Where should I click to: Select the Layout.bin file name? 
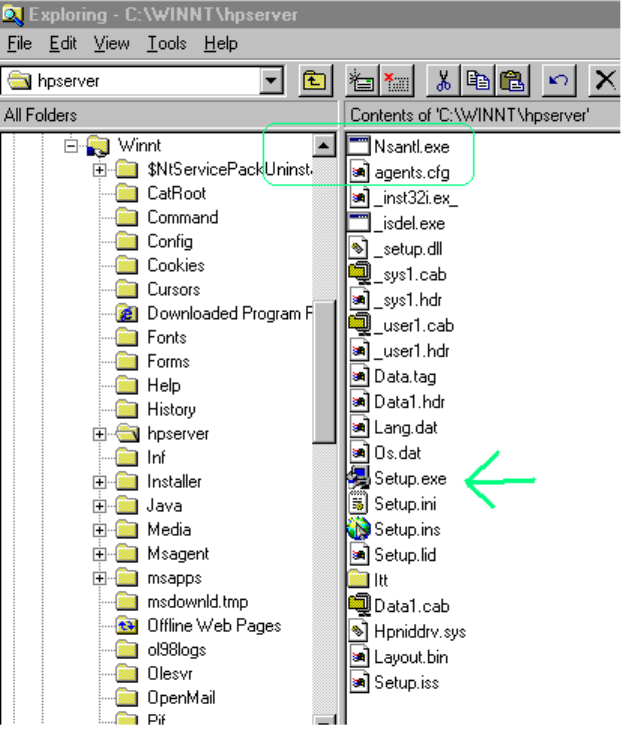412,659
